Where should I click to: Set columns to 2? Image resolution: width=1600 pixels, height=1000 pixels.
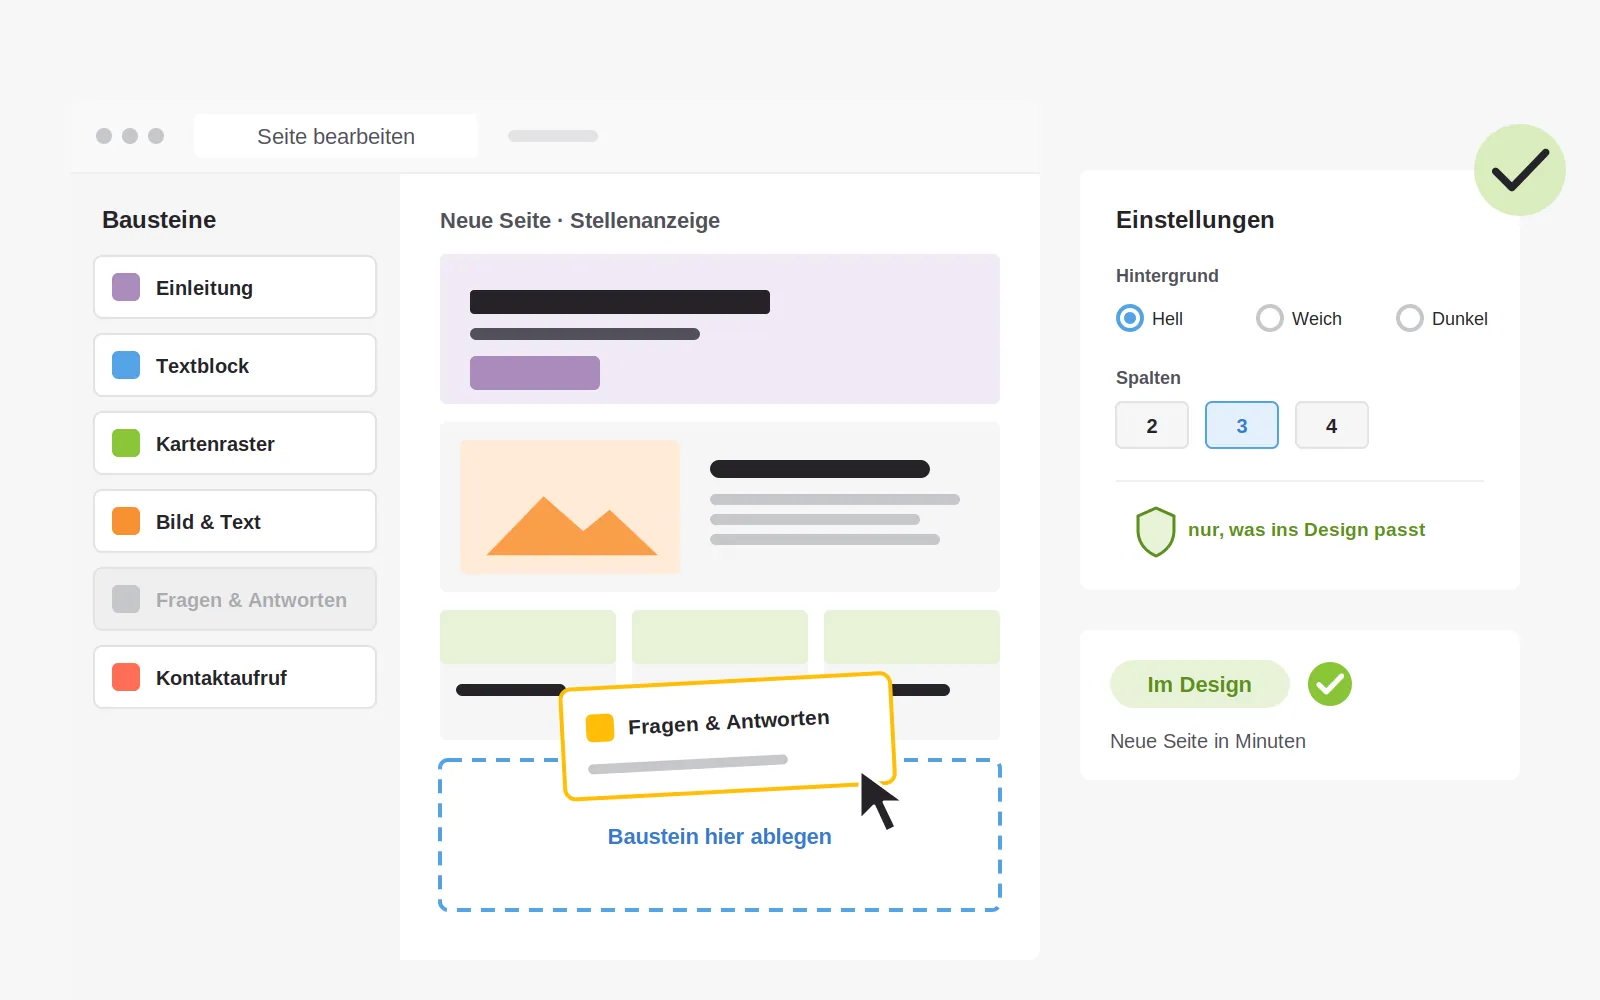[1152, 425]
